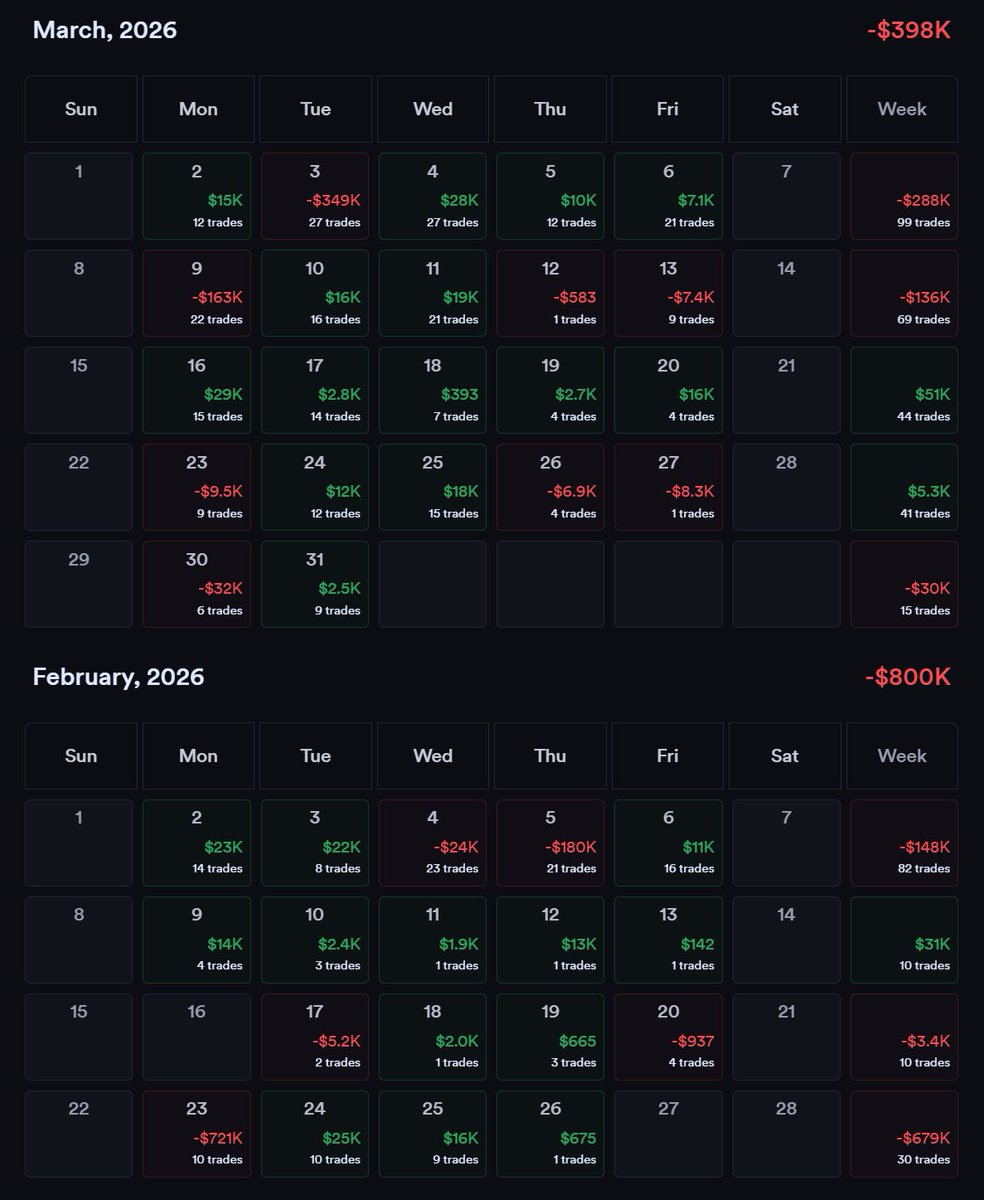Open March 17 cell with $2.8K

click(315, 390)
